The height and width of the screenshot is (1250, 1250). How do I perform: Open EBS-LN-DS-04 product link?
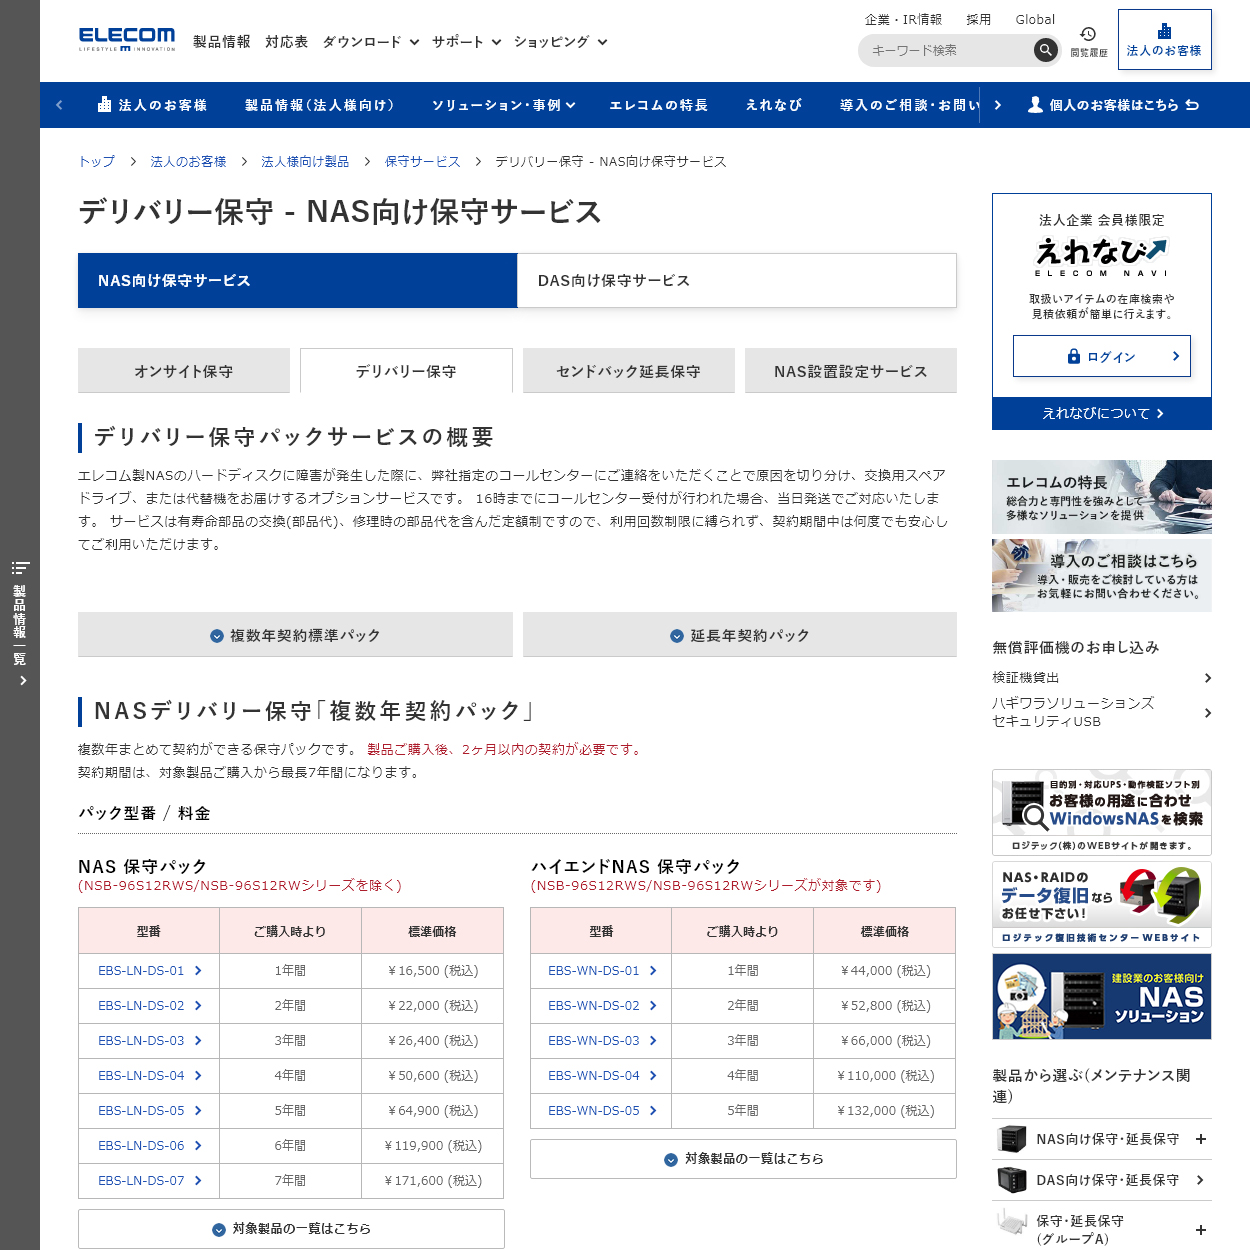(150, 1075)
